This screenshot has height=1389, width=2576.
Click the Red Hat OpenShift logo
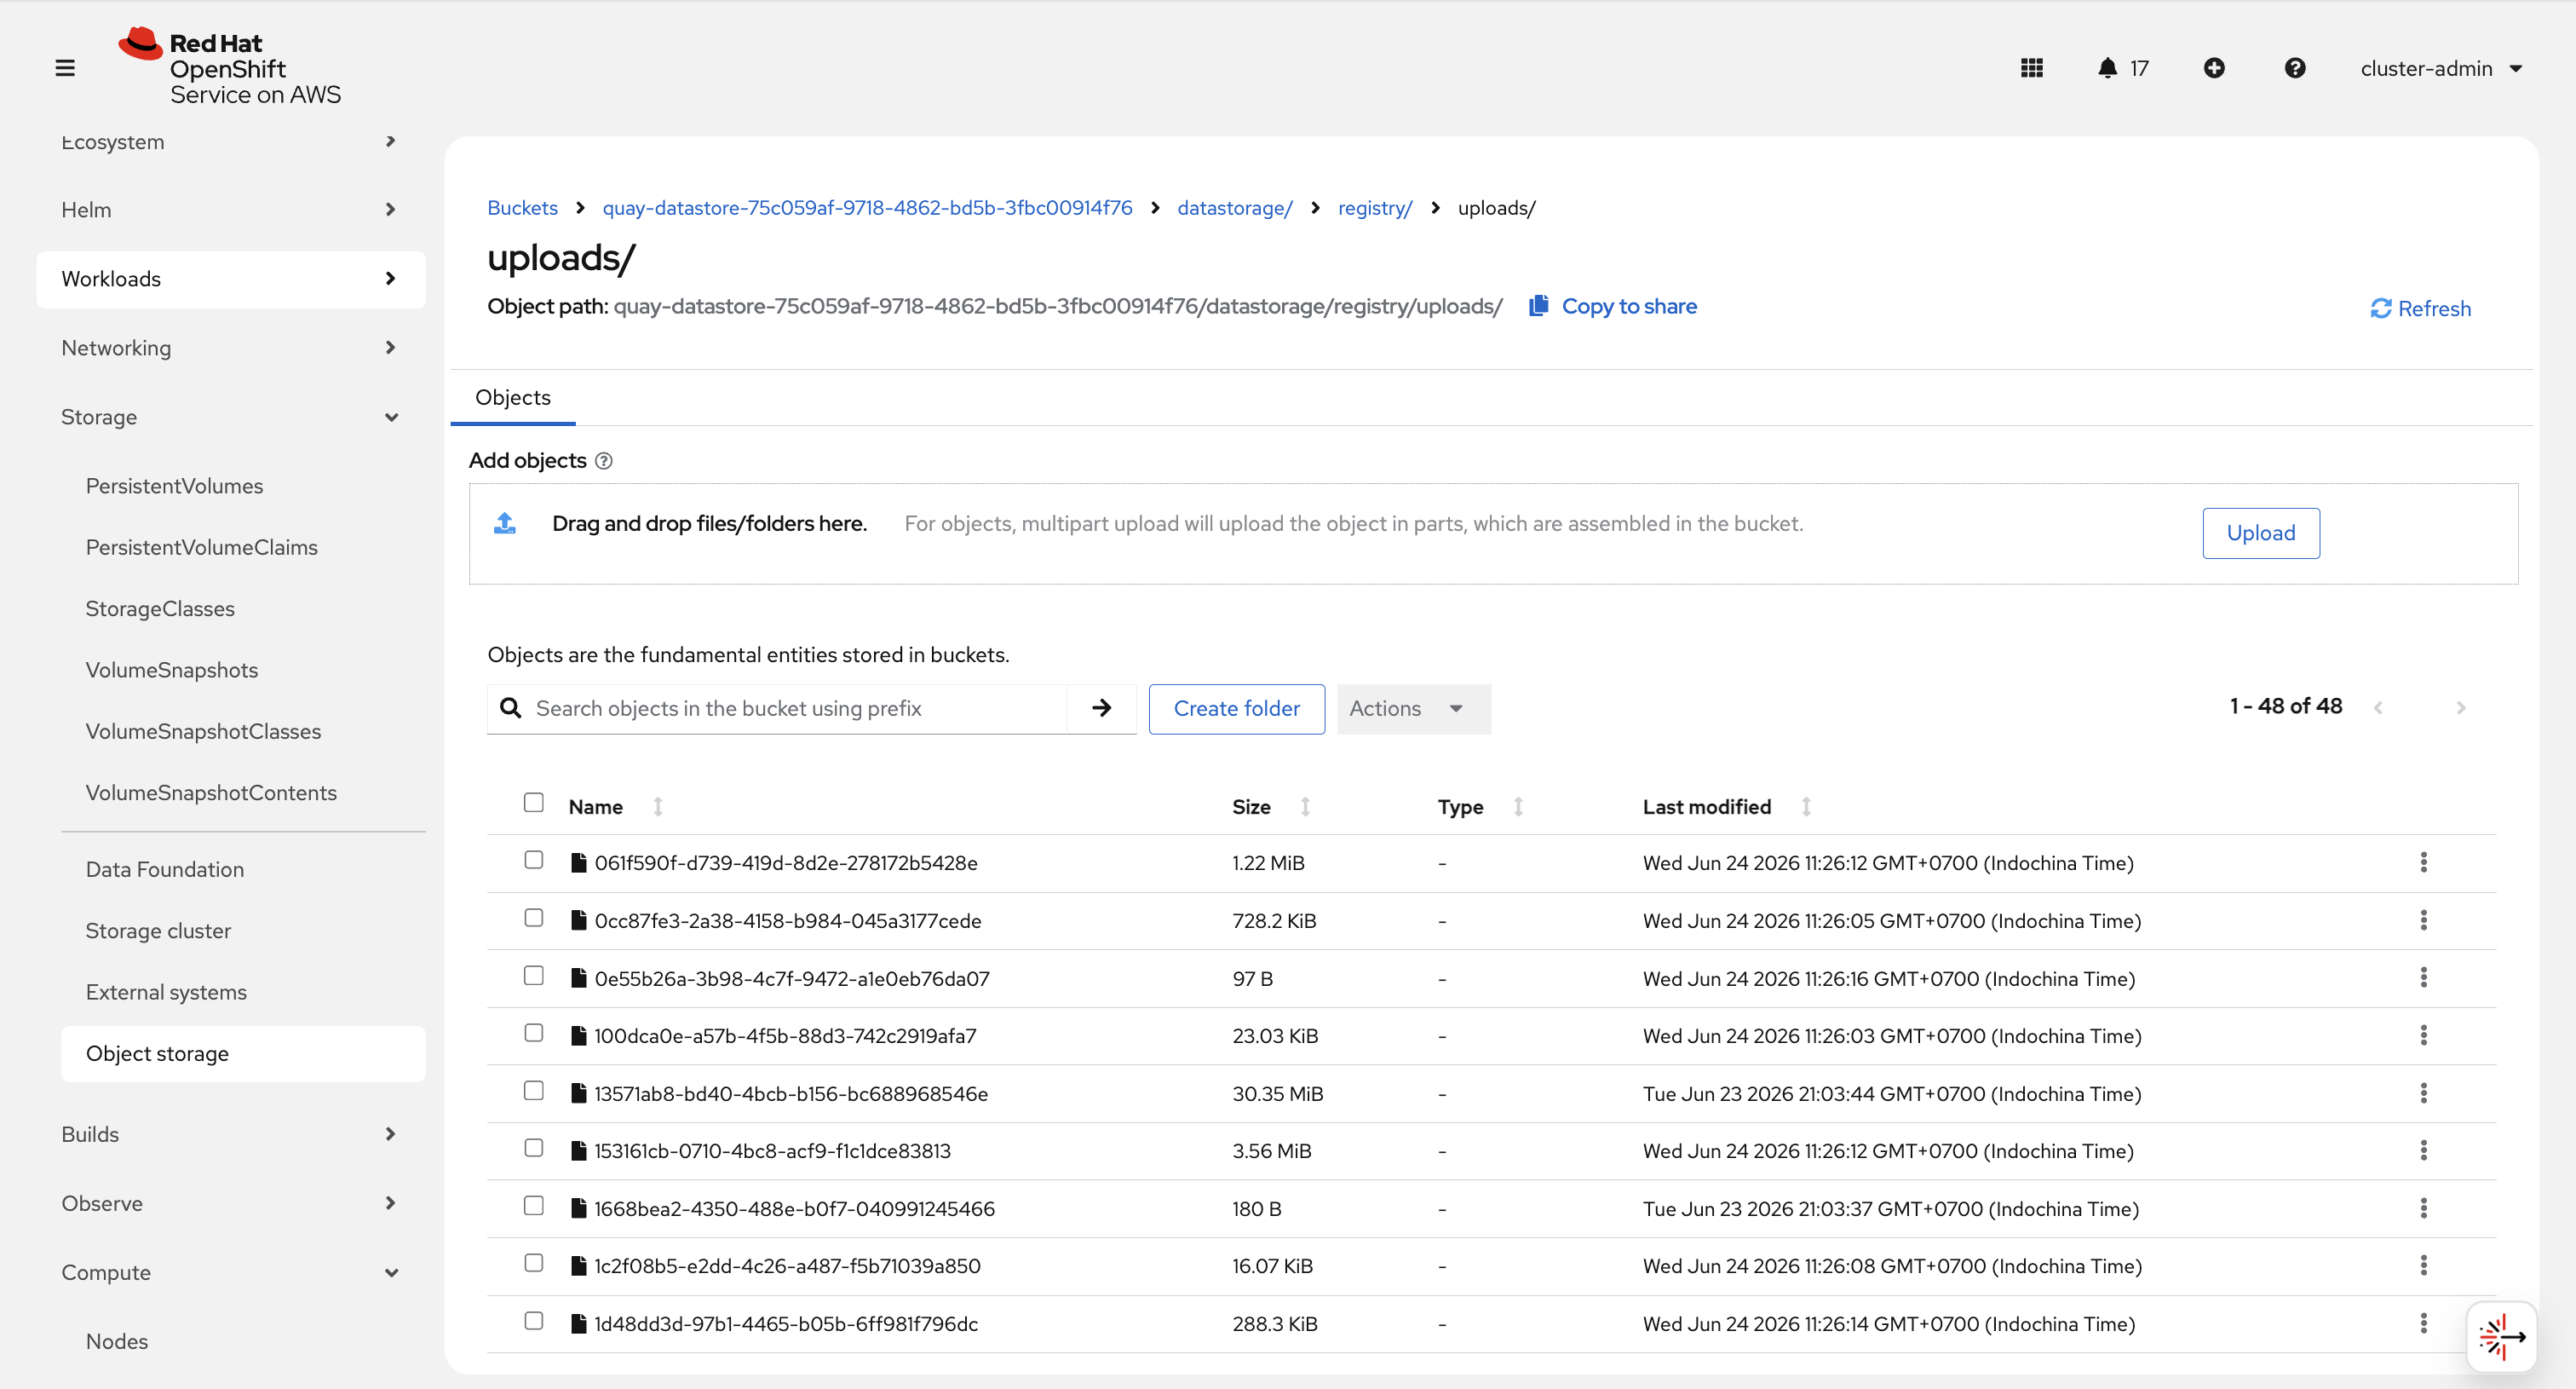[230, 67]
